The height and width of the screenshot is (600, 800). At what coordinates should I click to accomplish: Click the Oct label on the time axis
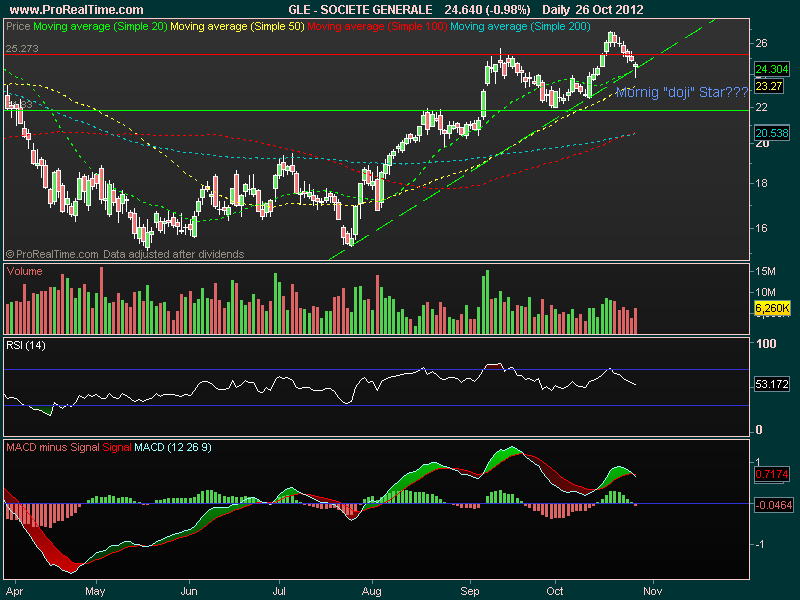[x=555, y=591]
